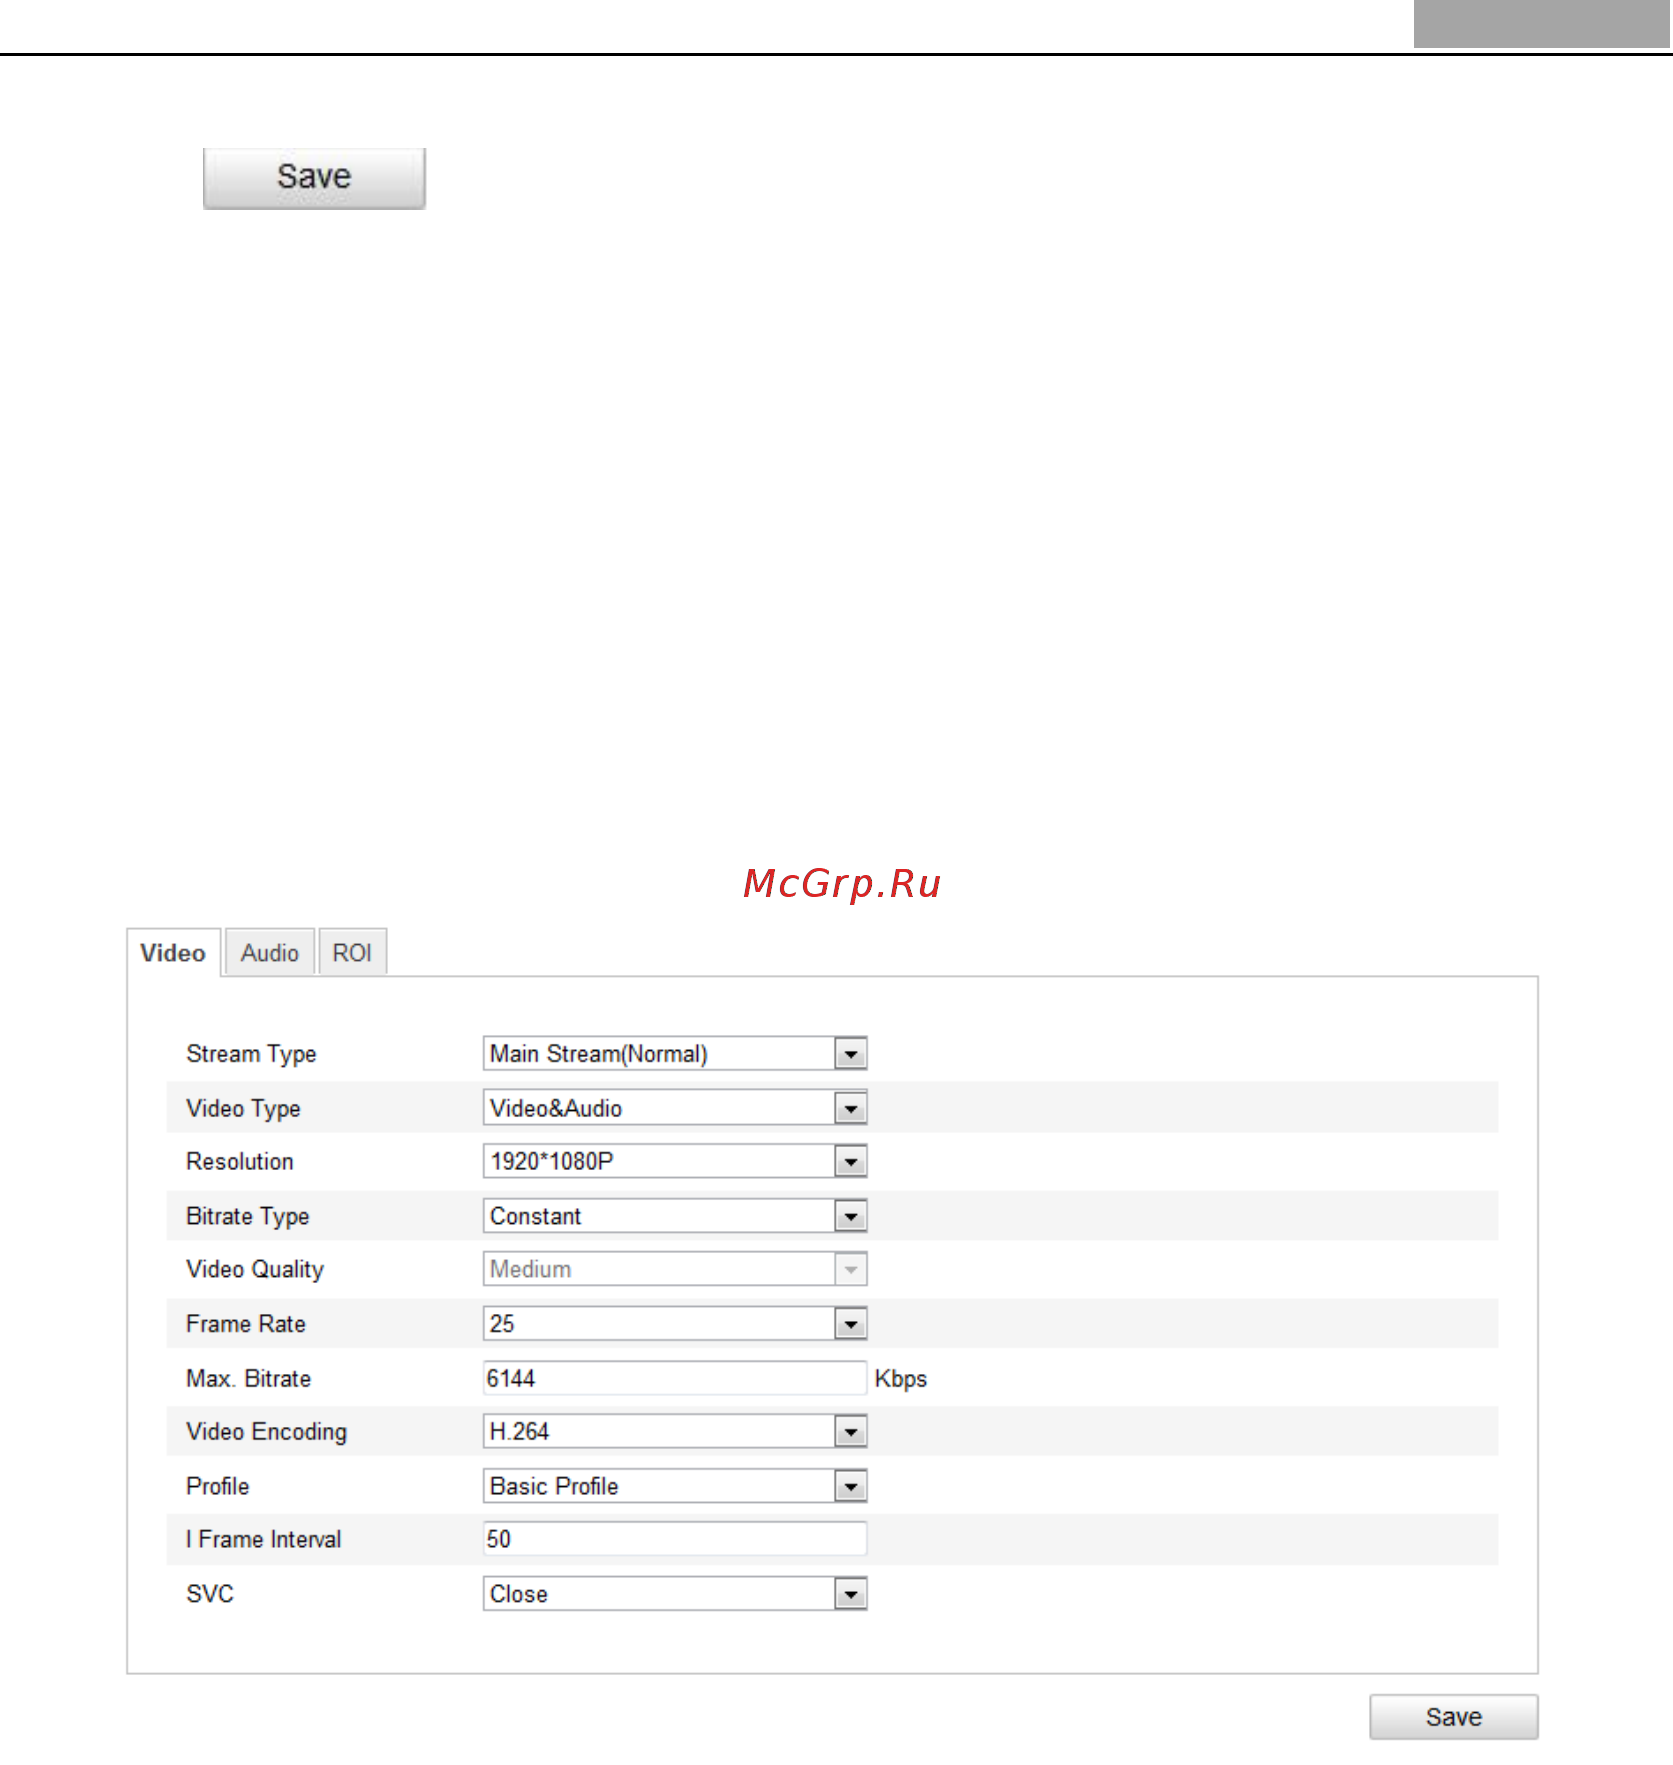Open the Stream Type dropdown
The width and height of the screenshot is (1673, 1765).
pyautogui.click(x=675, y=1053)
